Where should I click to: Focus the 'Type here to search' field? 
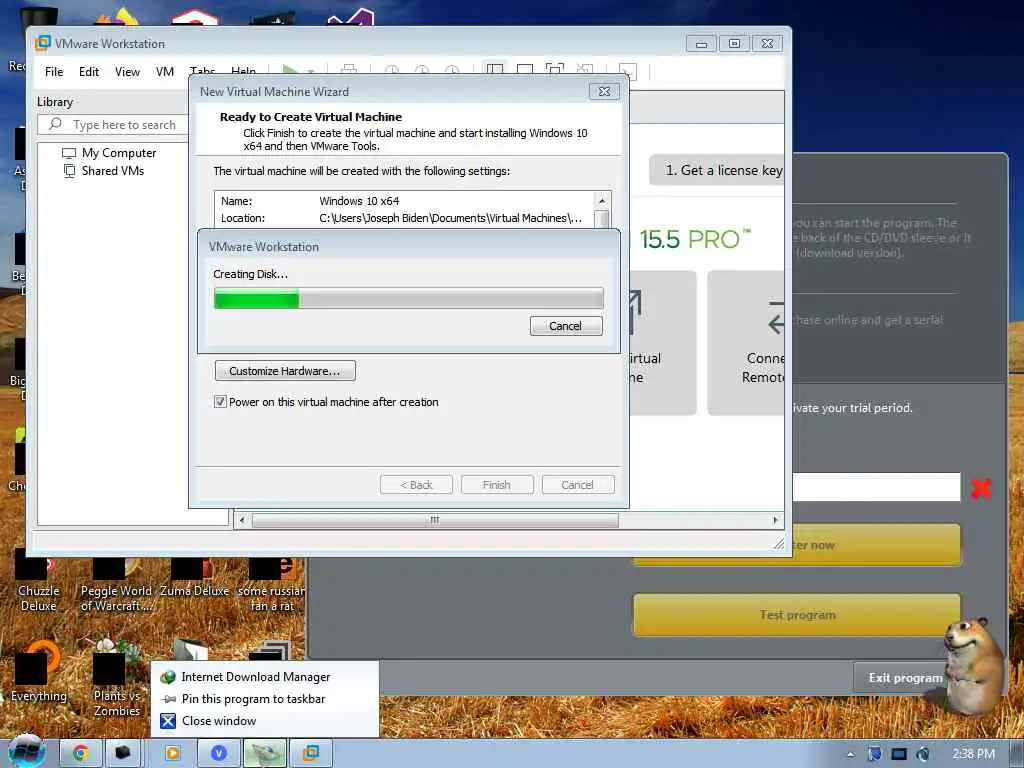(x=113, y=124)
